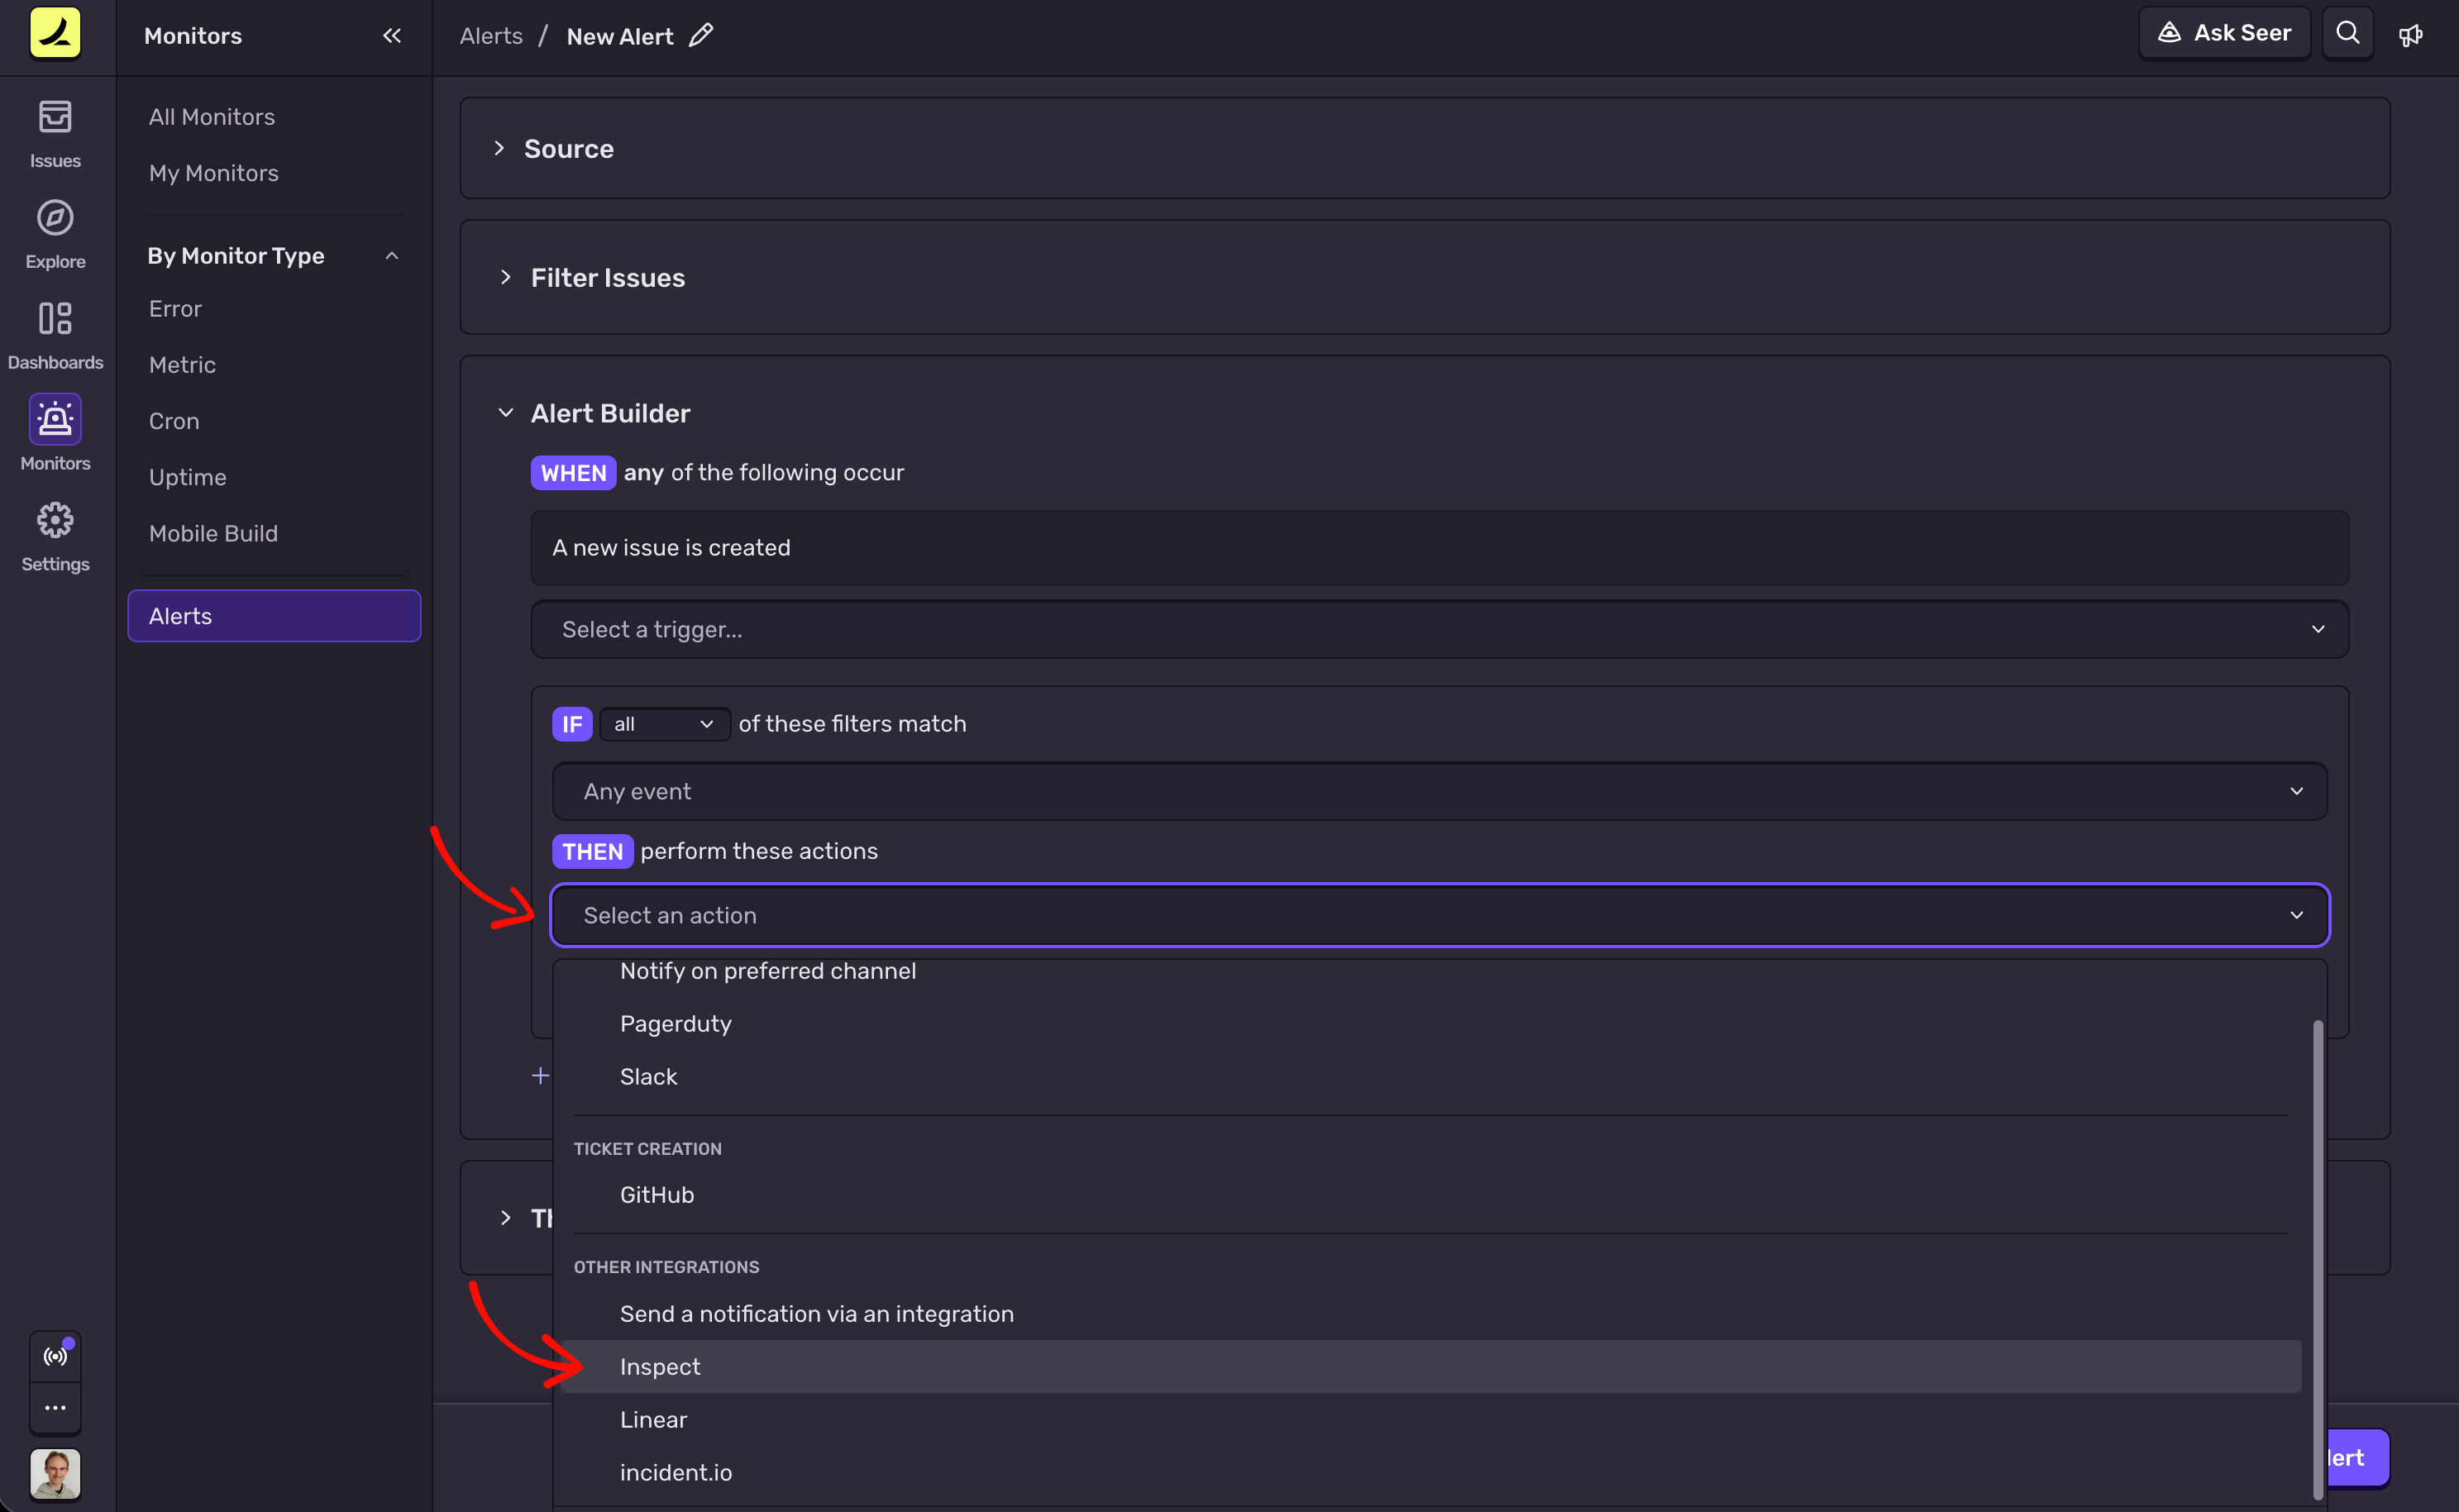The image size is (2459, 1512).
Task: Select Inspect integration option
Action: [x=1430, y=1367]
